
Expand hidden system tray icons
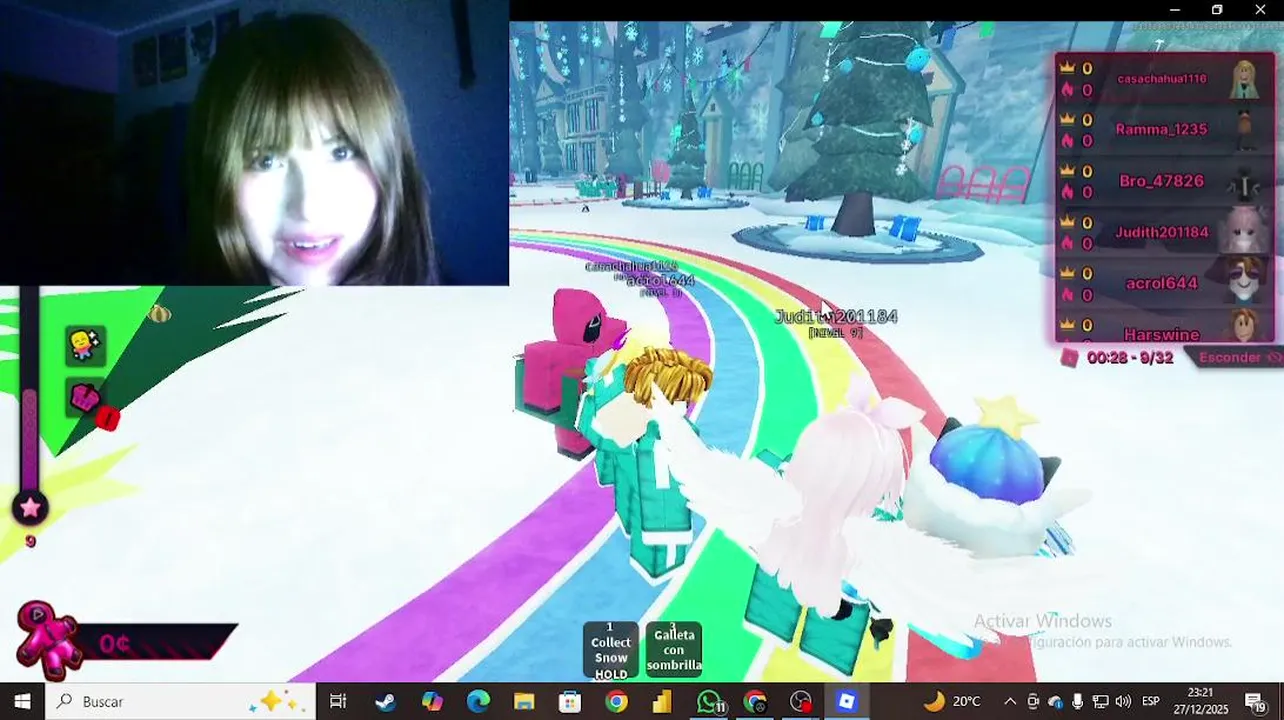1010,701
